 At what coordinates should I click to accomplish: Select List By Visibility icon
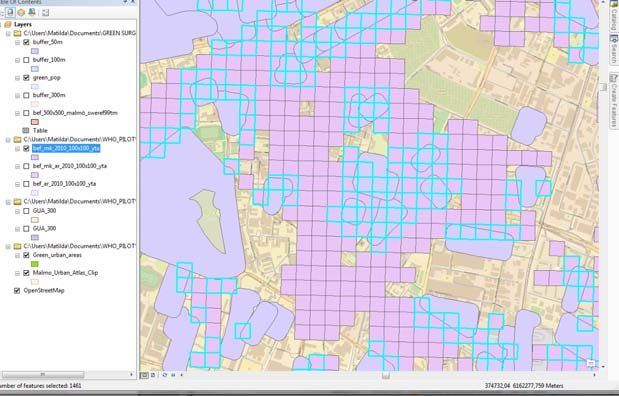pyautogui.click(x=32, y=13)
